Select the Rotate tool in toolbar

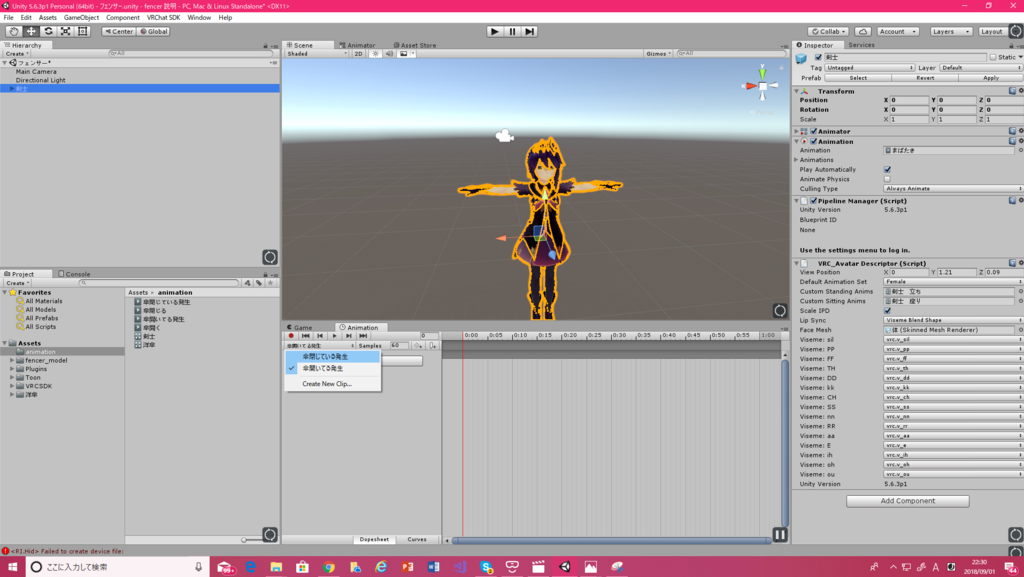coord(48,31)
